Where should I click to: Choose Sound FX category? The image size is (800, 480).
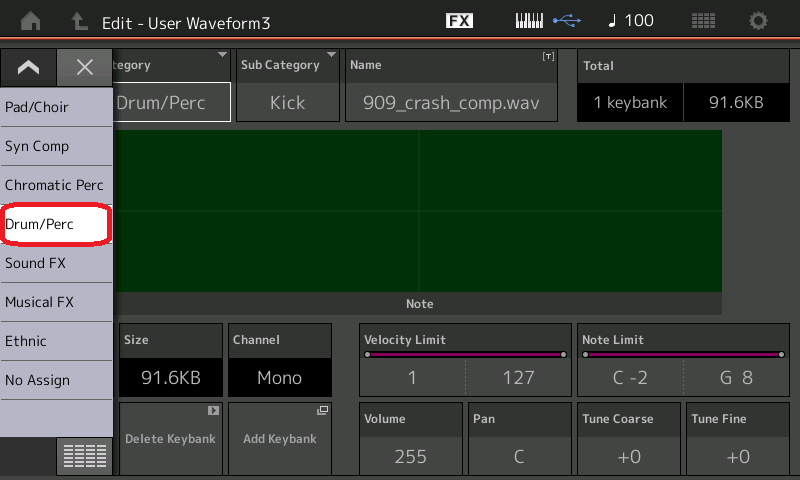point(56,263)
